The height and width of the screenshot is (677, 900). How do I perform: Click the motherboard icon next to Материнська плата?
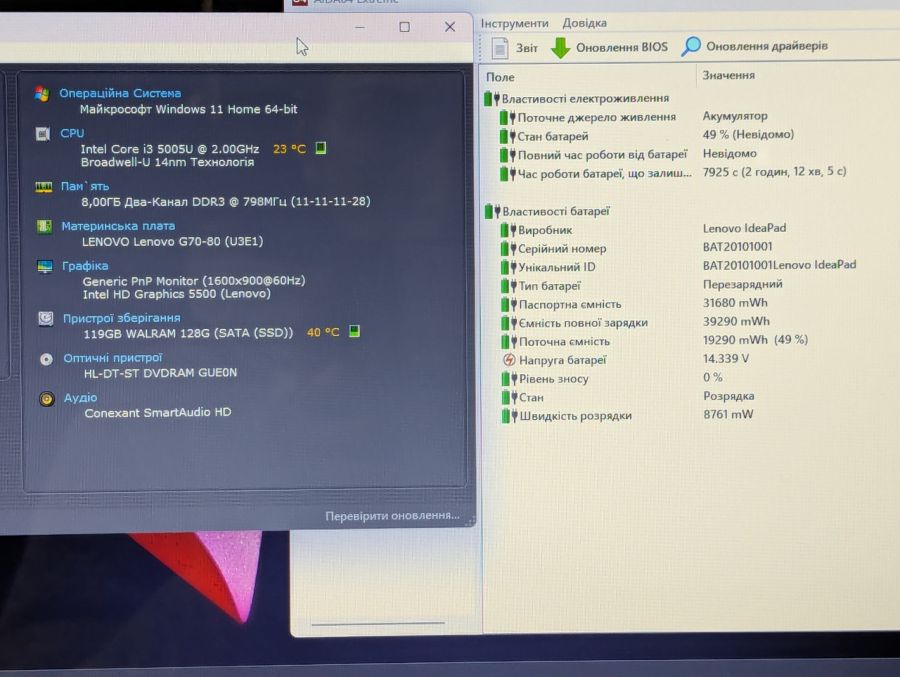pos(44,226)
